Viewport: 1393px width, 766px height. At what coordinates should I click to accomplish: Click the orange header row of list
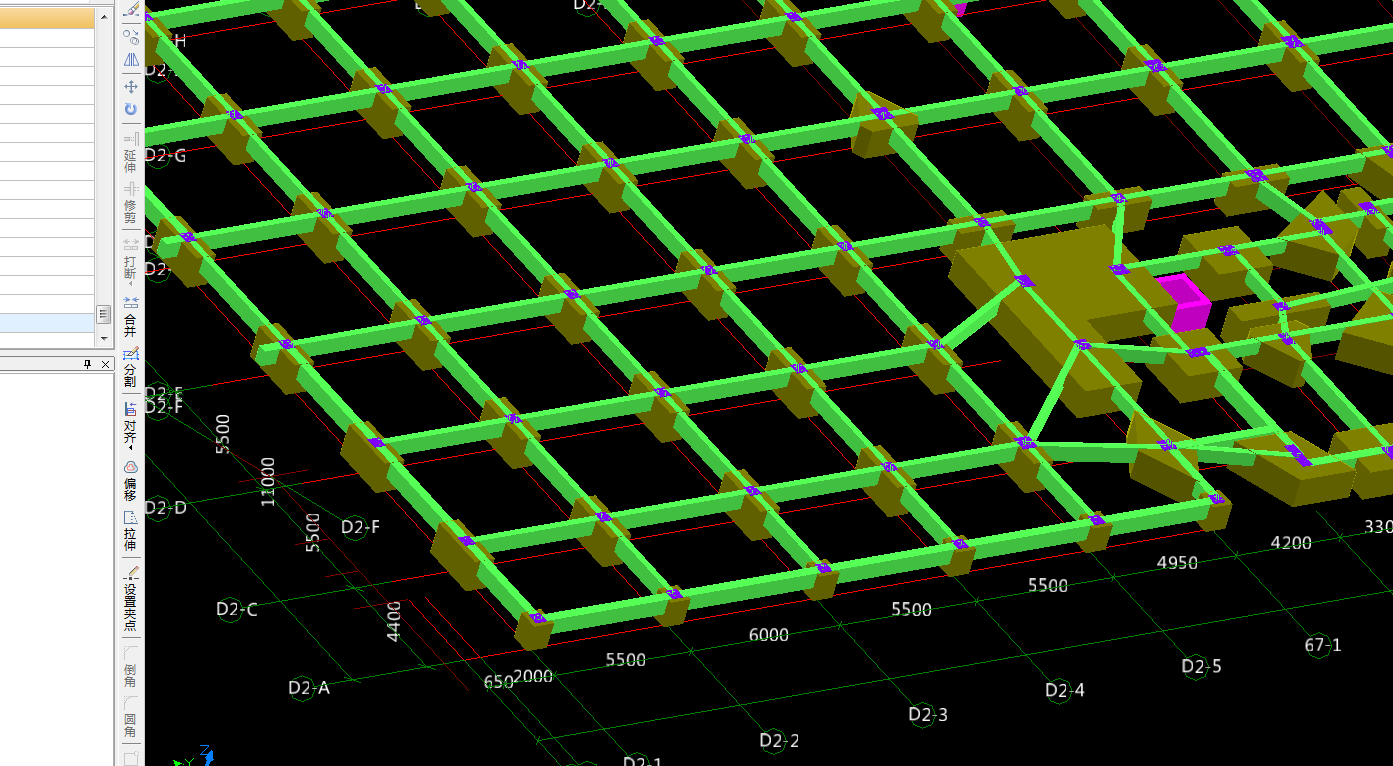(x=48, y=18)
